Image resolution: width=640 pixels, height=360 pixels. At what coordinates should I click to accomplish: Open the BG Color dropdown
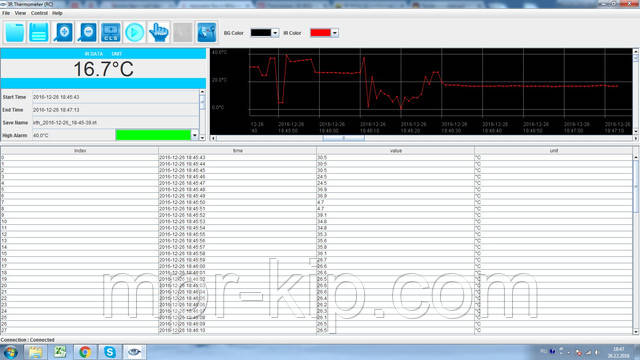tap(275, 33)
